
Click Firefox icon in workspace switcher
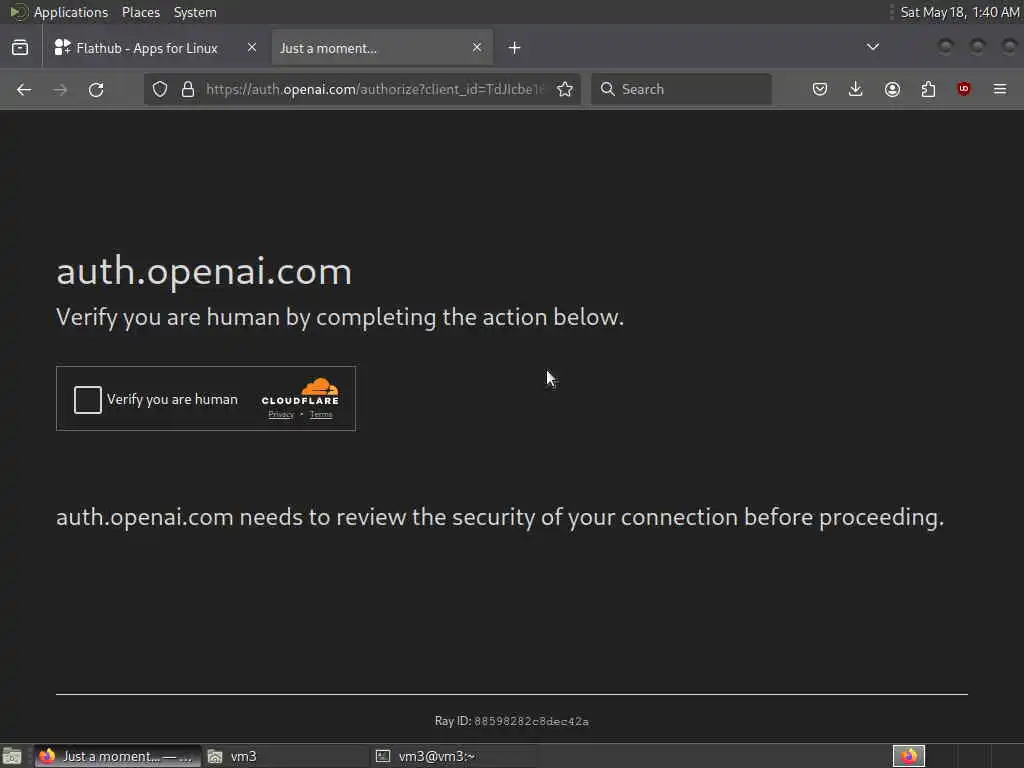tap(909, 756)
